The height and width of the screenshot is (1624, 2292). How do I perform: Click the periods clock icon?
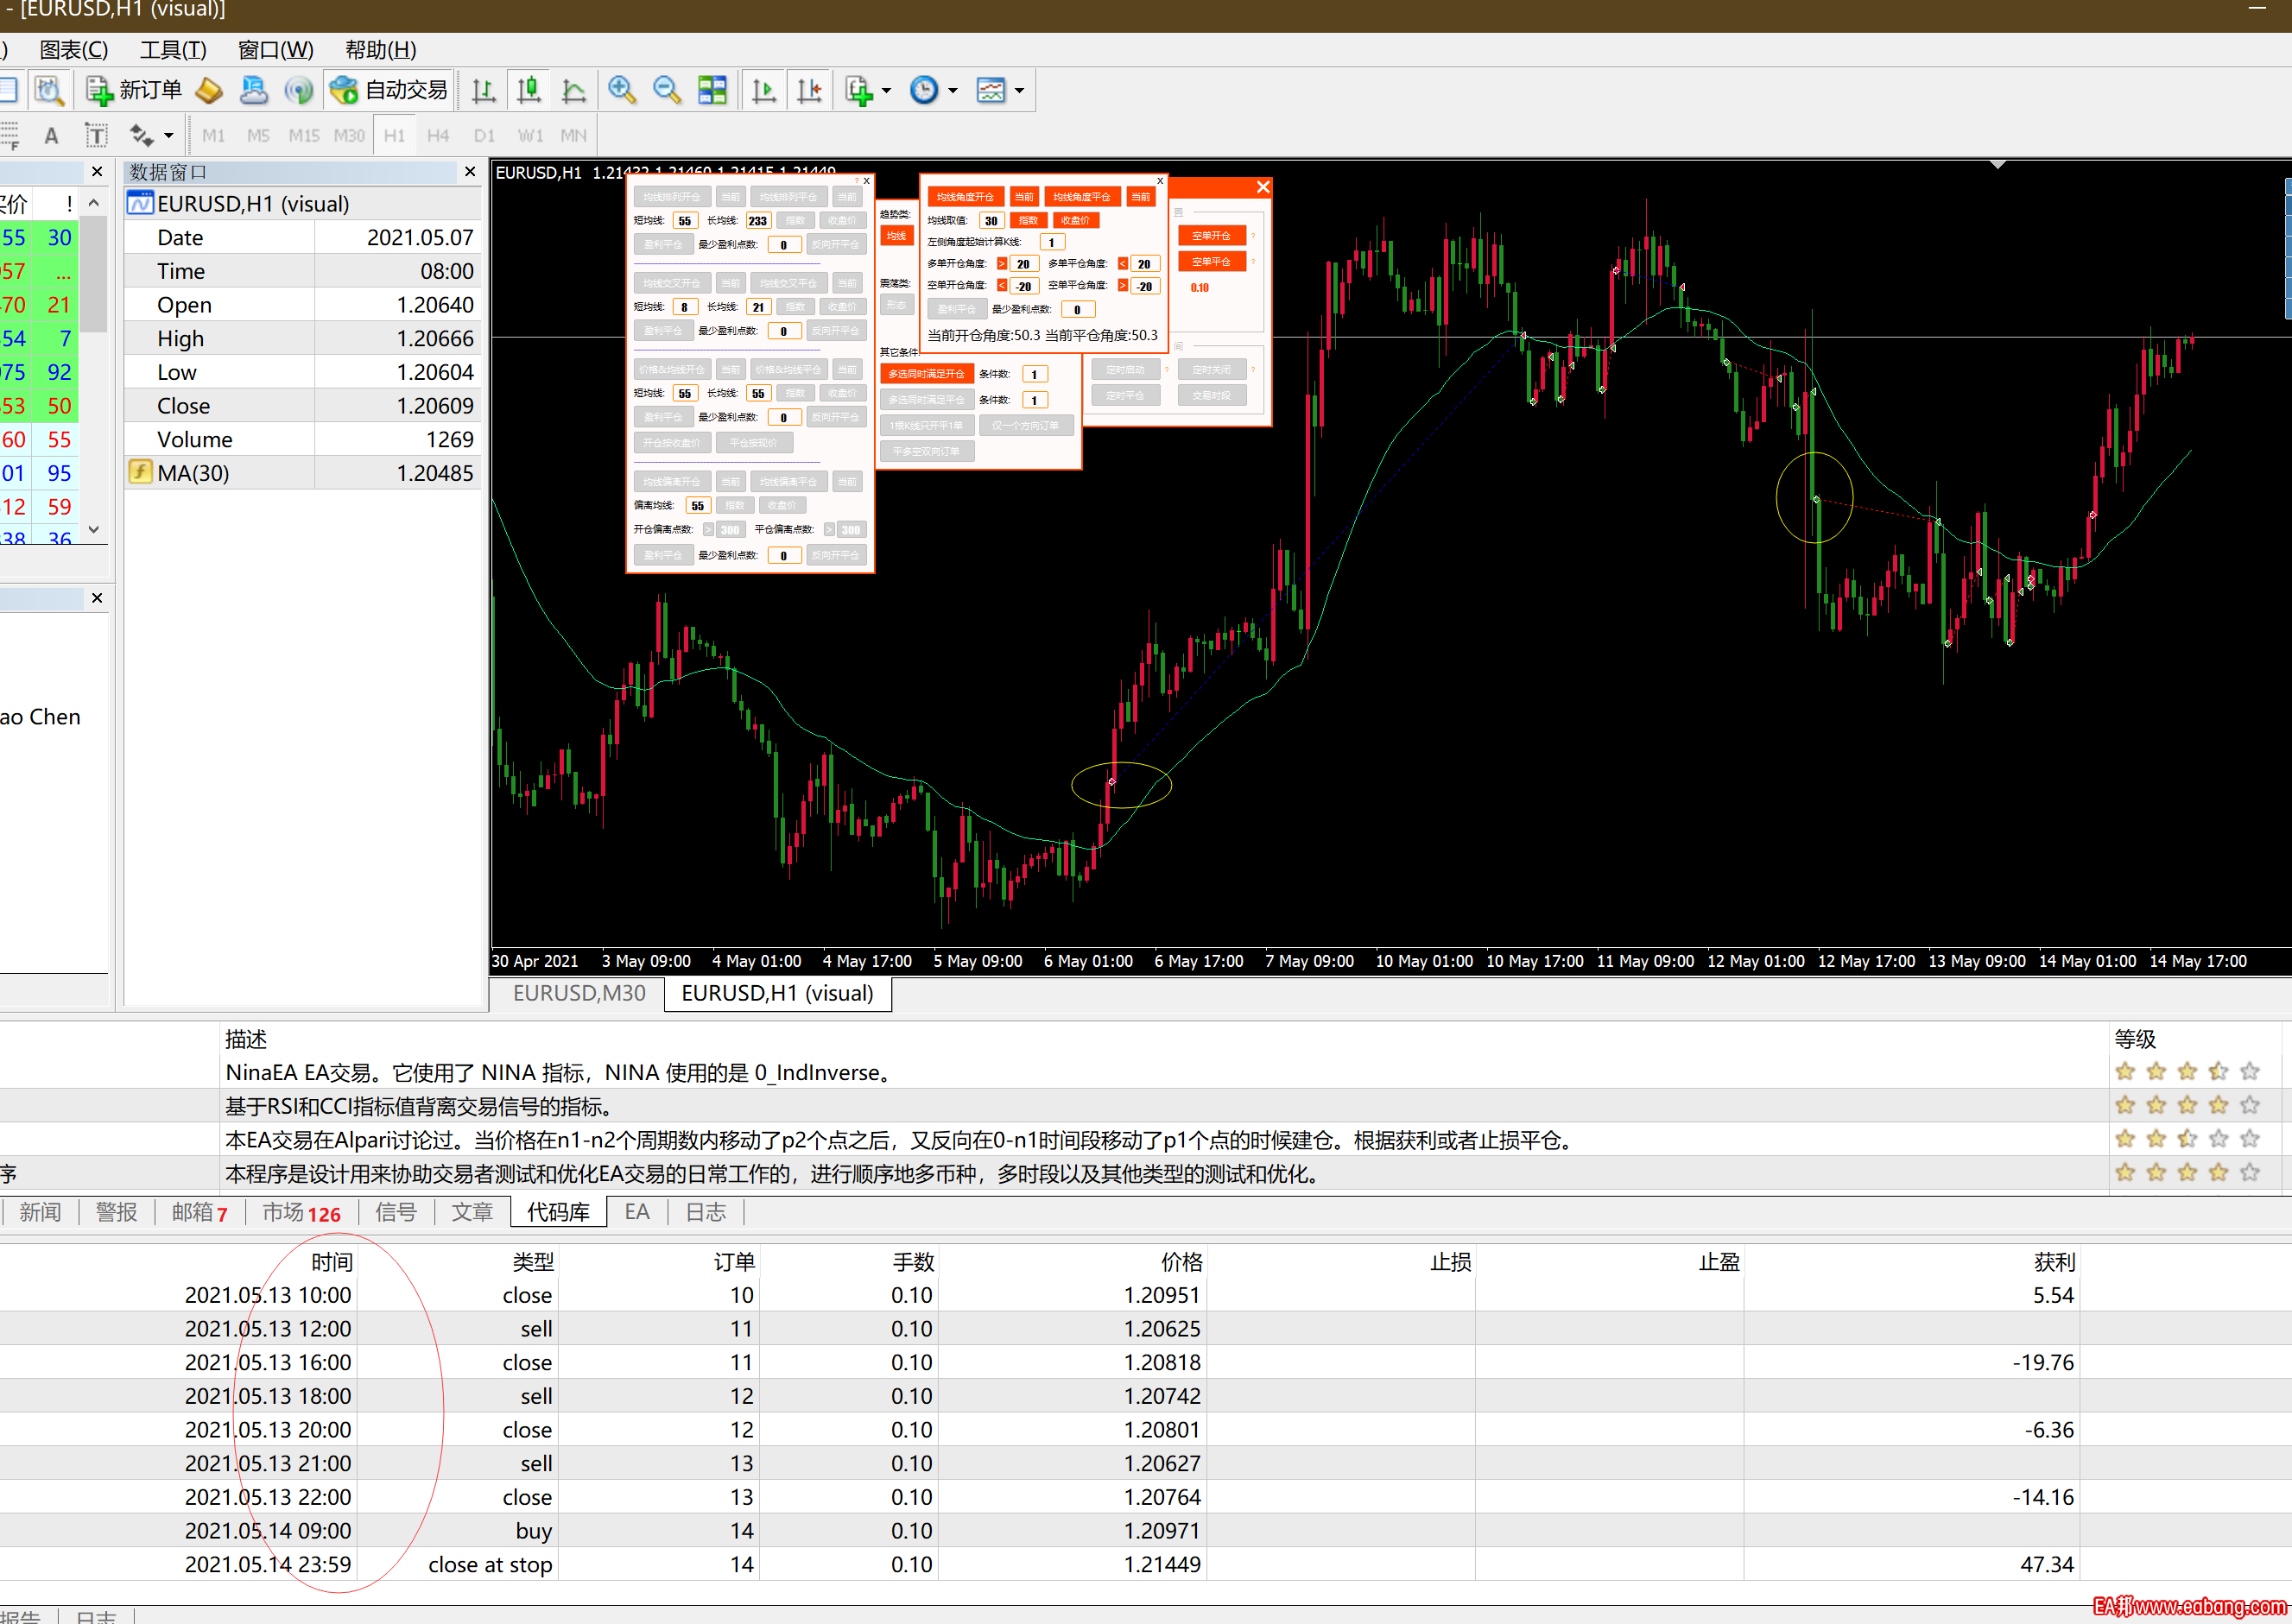click(x=924, y=90)
